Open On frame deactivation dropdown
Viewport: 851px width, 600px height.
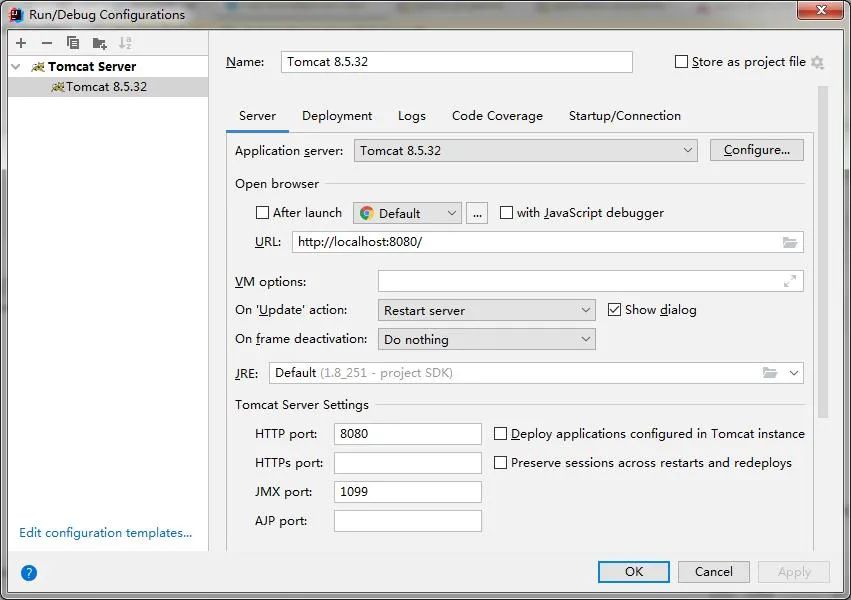(486, 339)
